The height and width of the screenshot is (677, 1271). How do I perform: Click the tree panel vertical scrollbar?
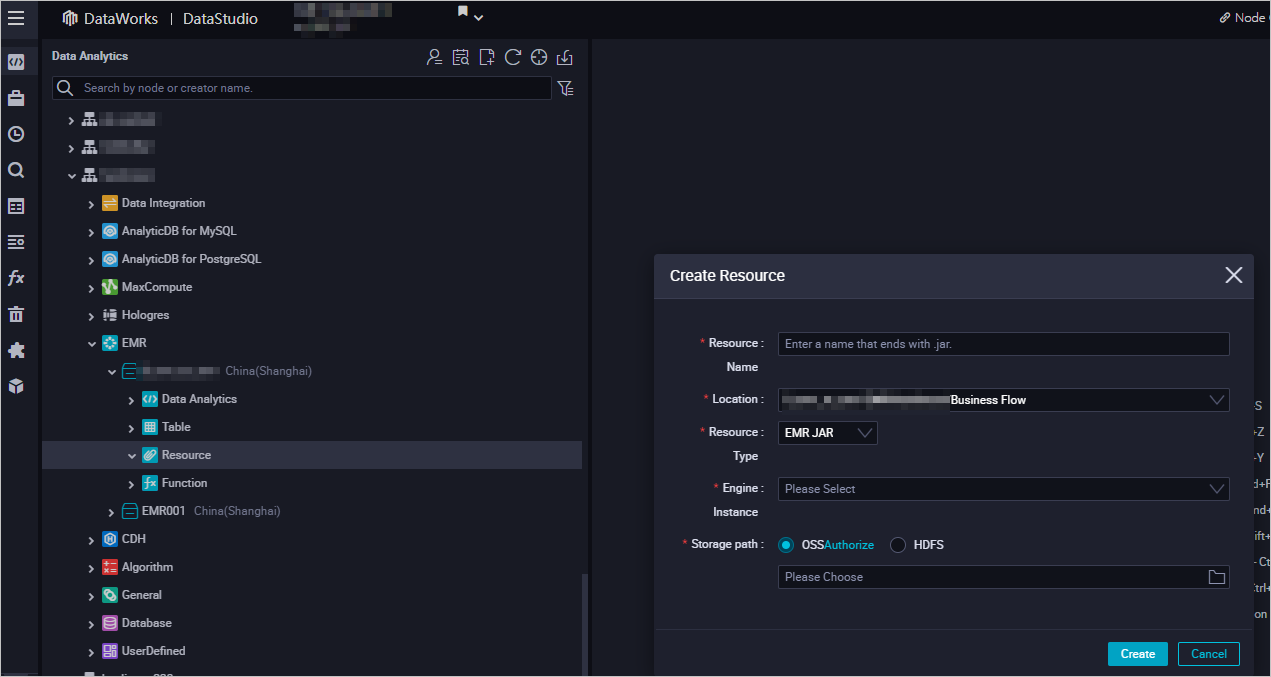pyautogui.click(x=585, y=623)
